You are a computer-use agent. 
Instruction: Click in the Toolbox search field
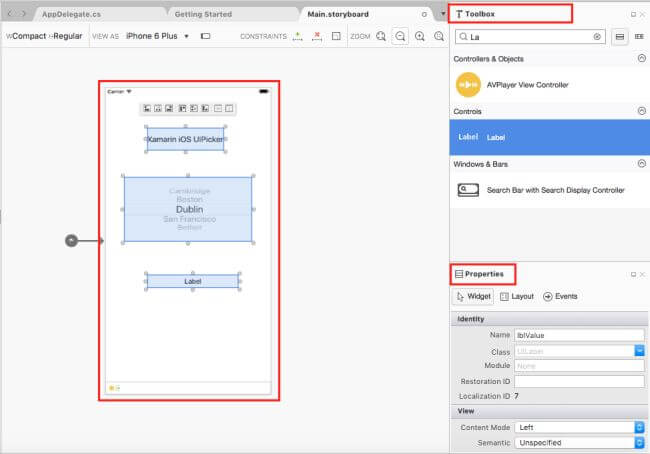coord(531,37)
